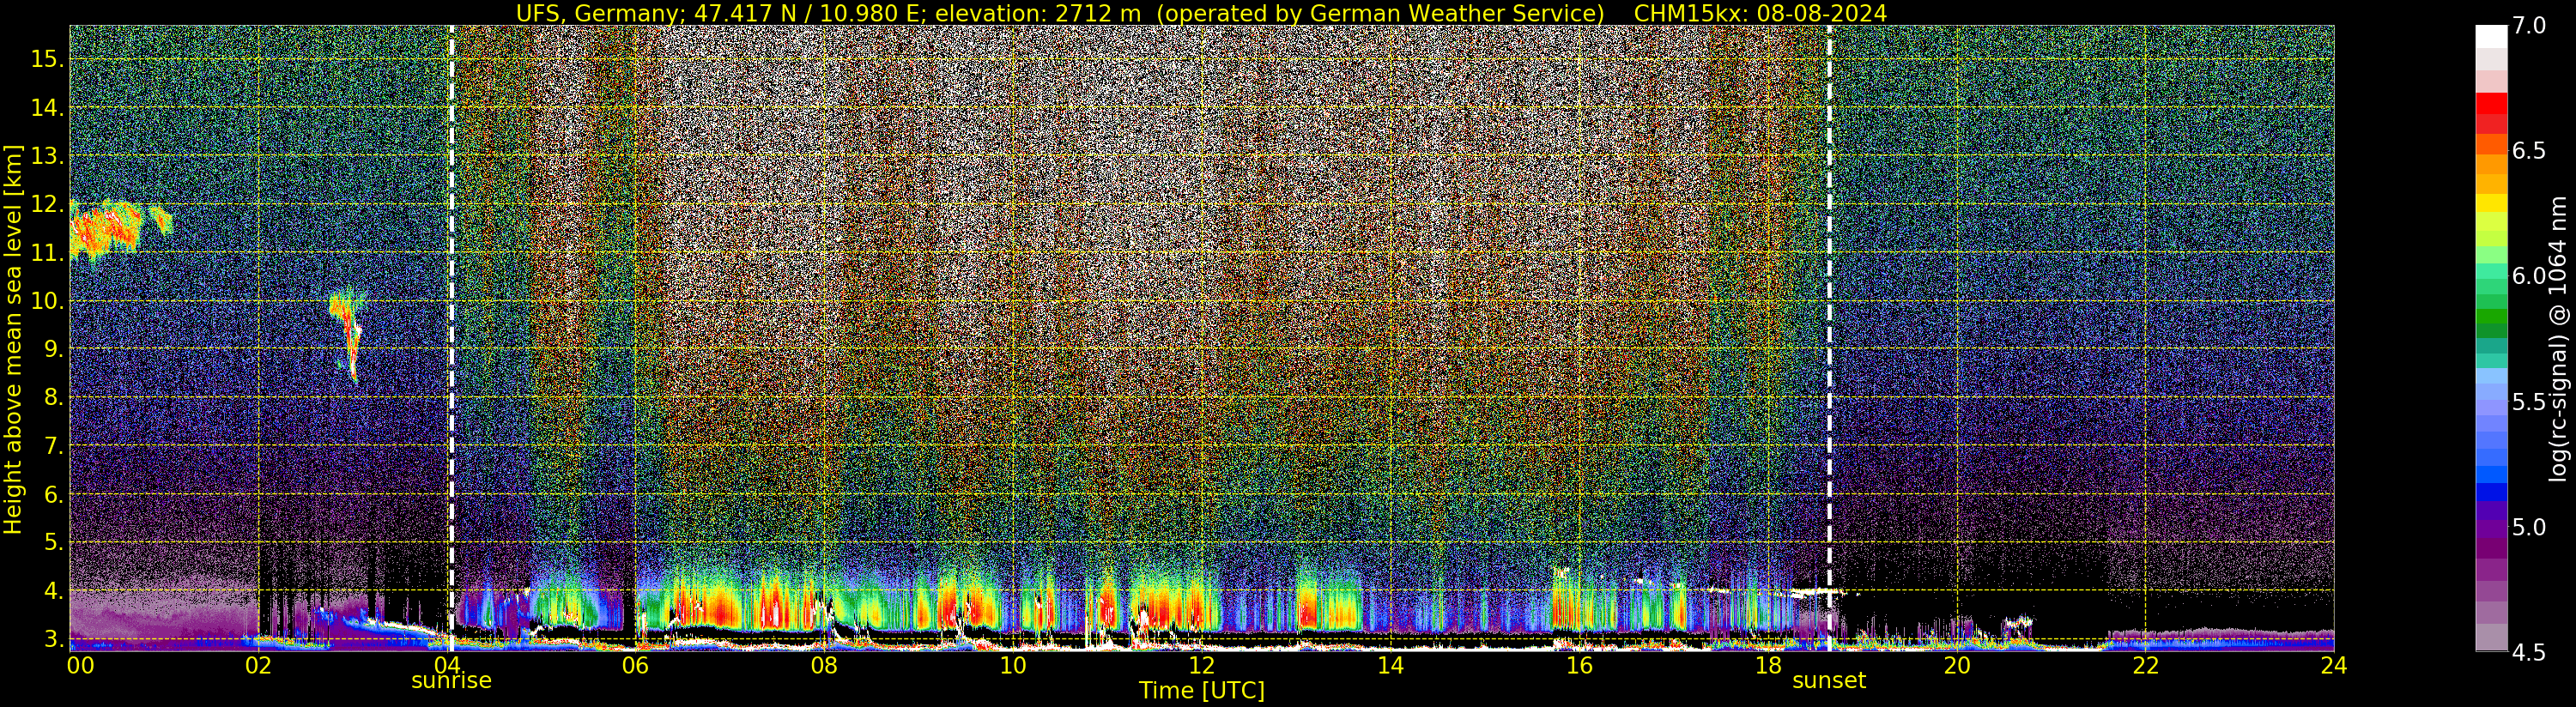Click the '3.' height tick label
This screenshot has height=707, width=2576.
pyautogui.click(x=54, y=639)
